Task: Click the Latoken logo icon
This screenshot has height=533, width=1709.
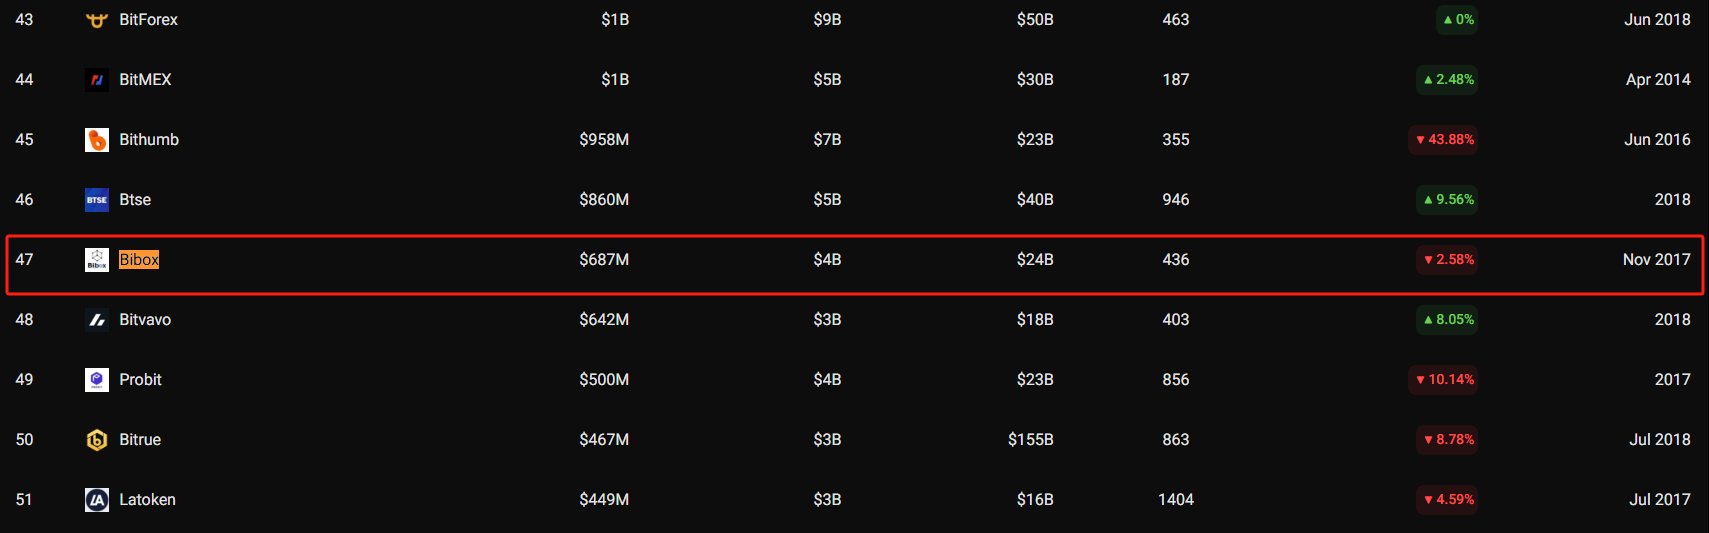Action: pyautogui.click(x=97, y=500)
